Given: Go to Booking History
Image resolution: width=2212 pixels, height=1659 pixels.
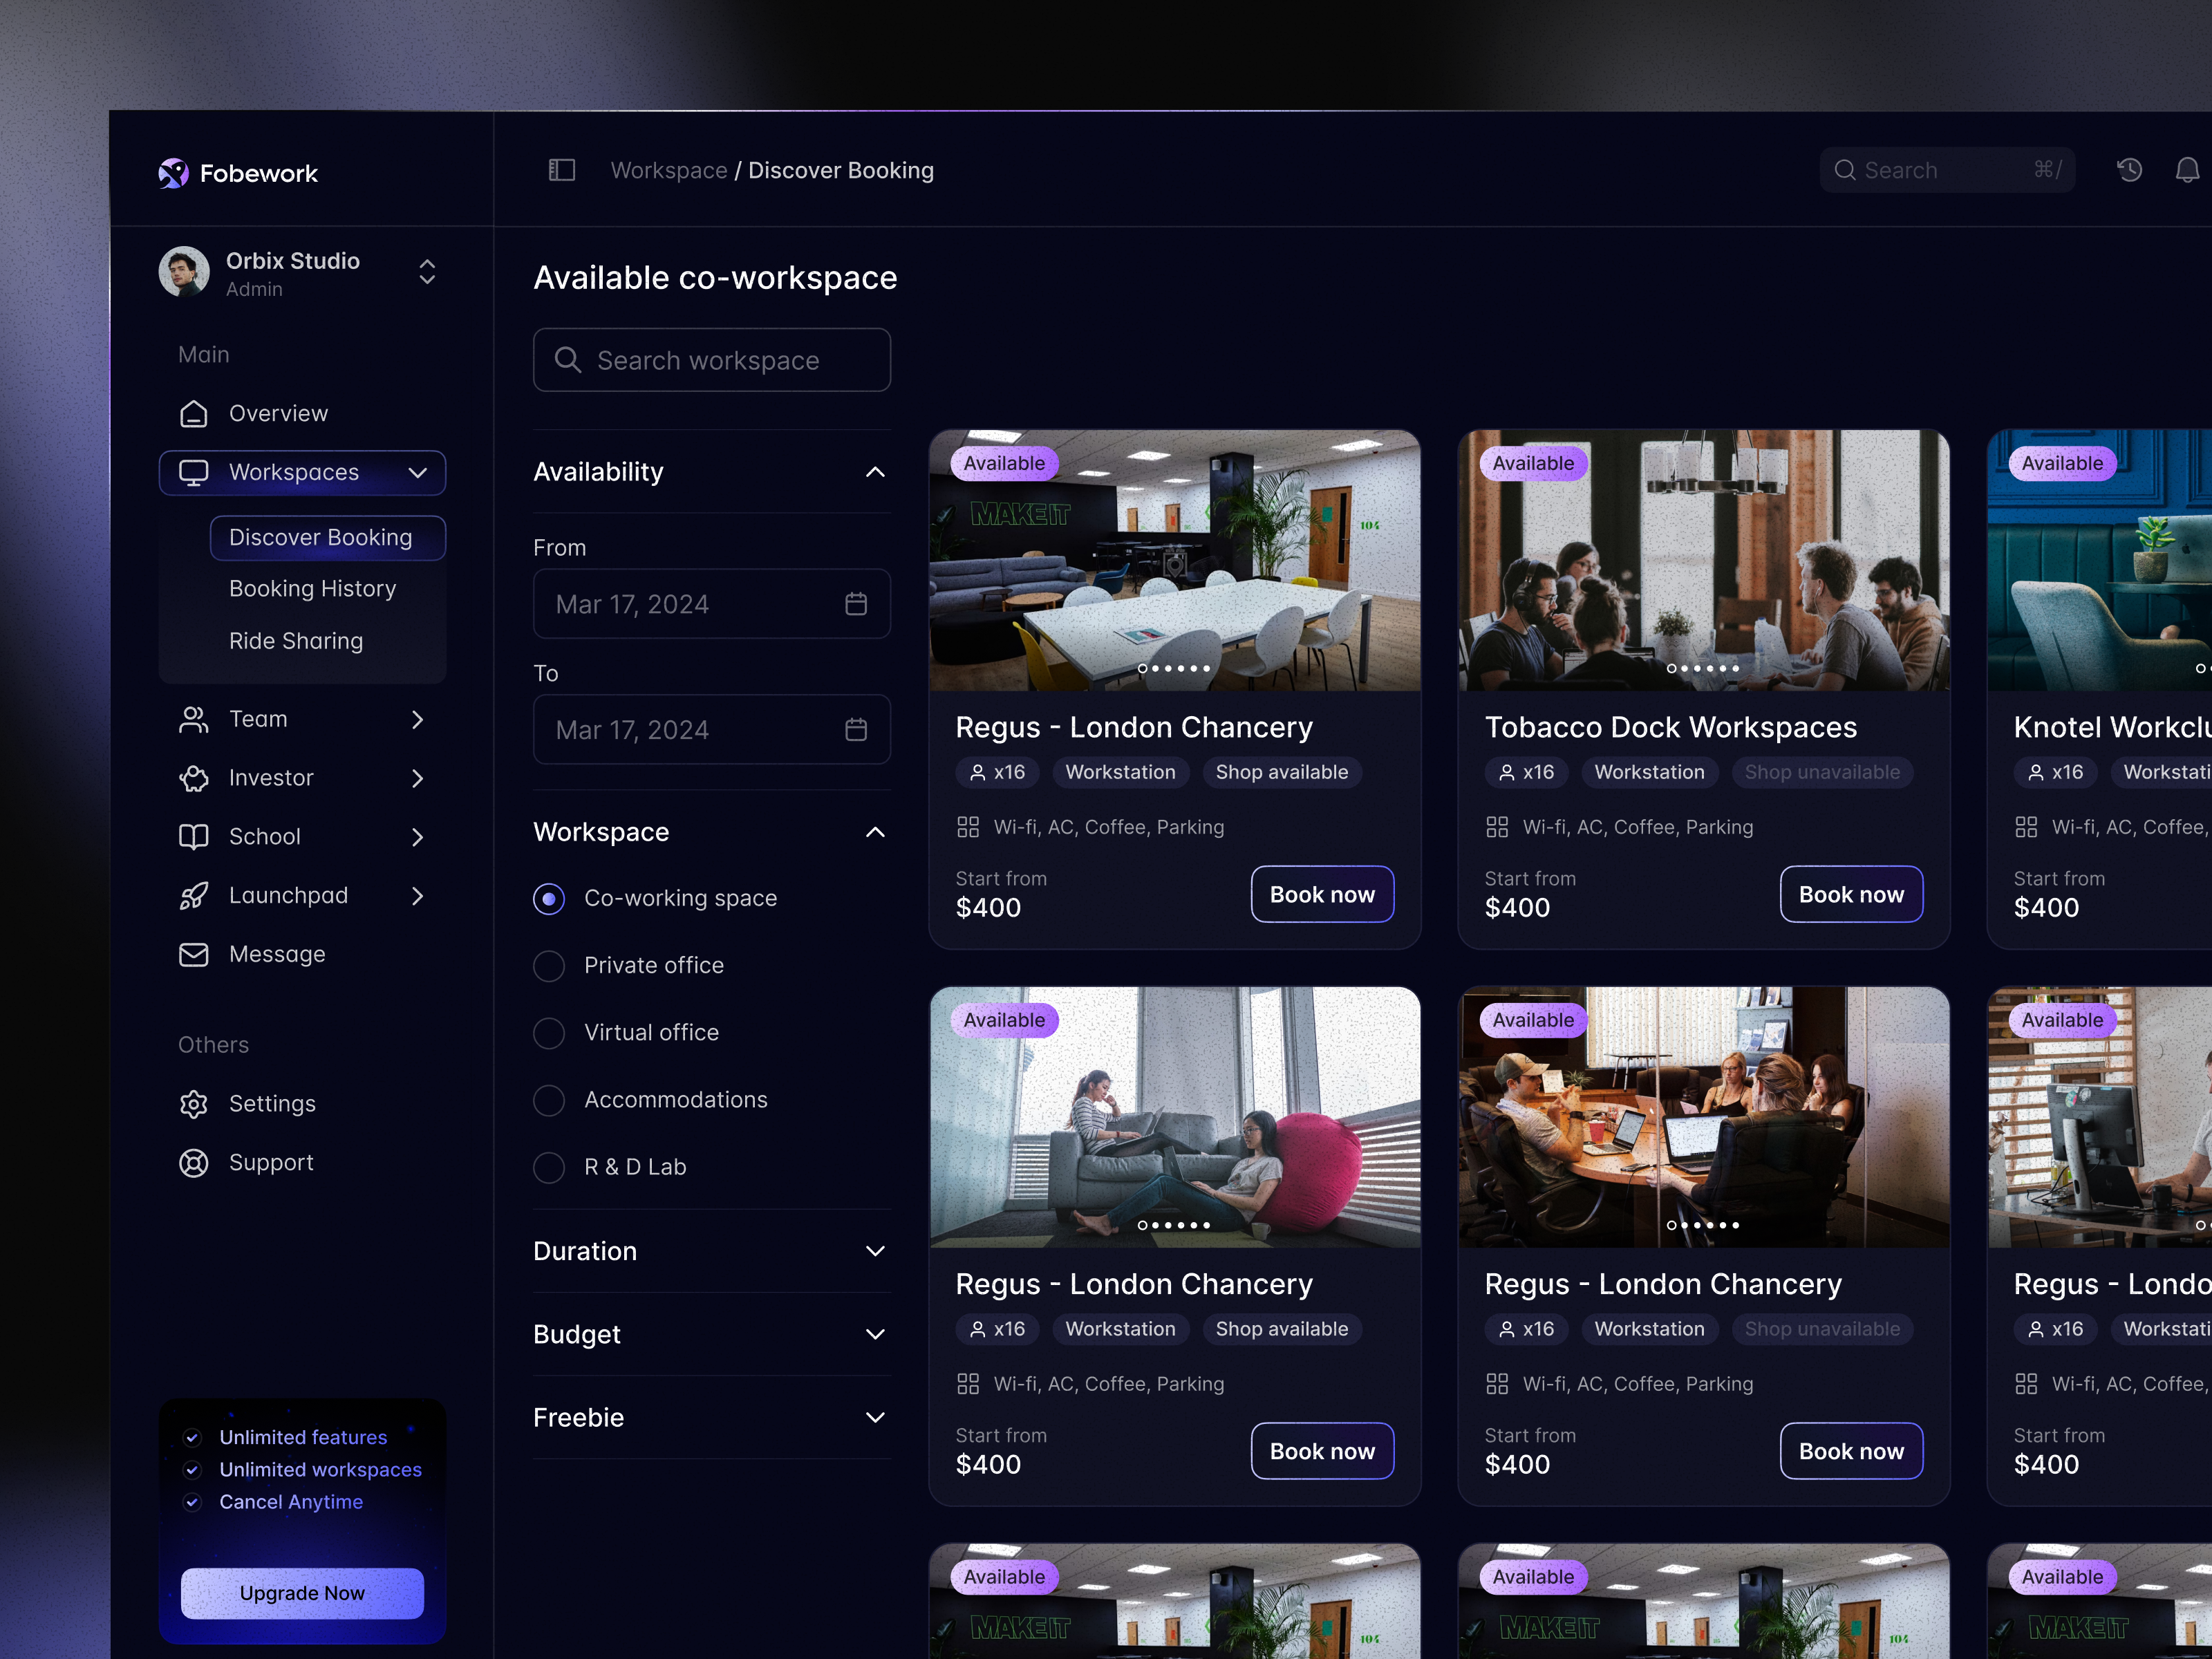Looking at the screenshot, I should click(x=313, y=588).
